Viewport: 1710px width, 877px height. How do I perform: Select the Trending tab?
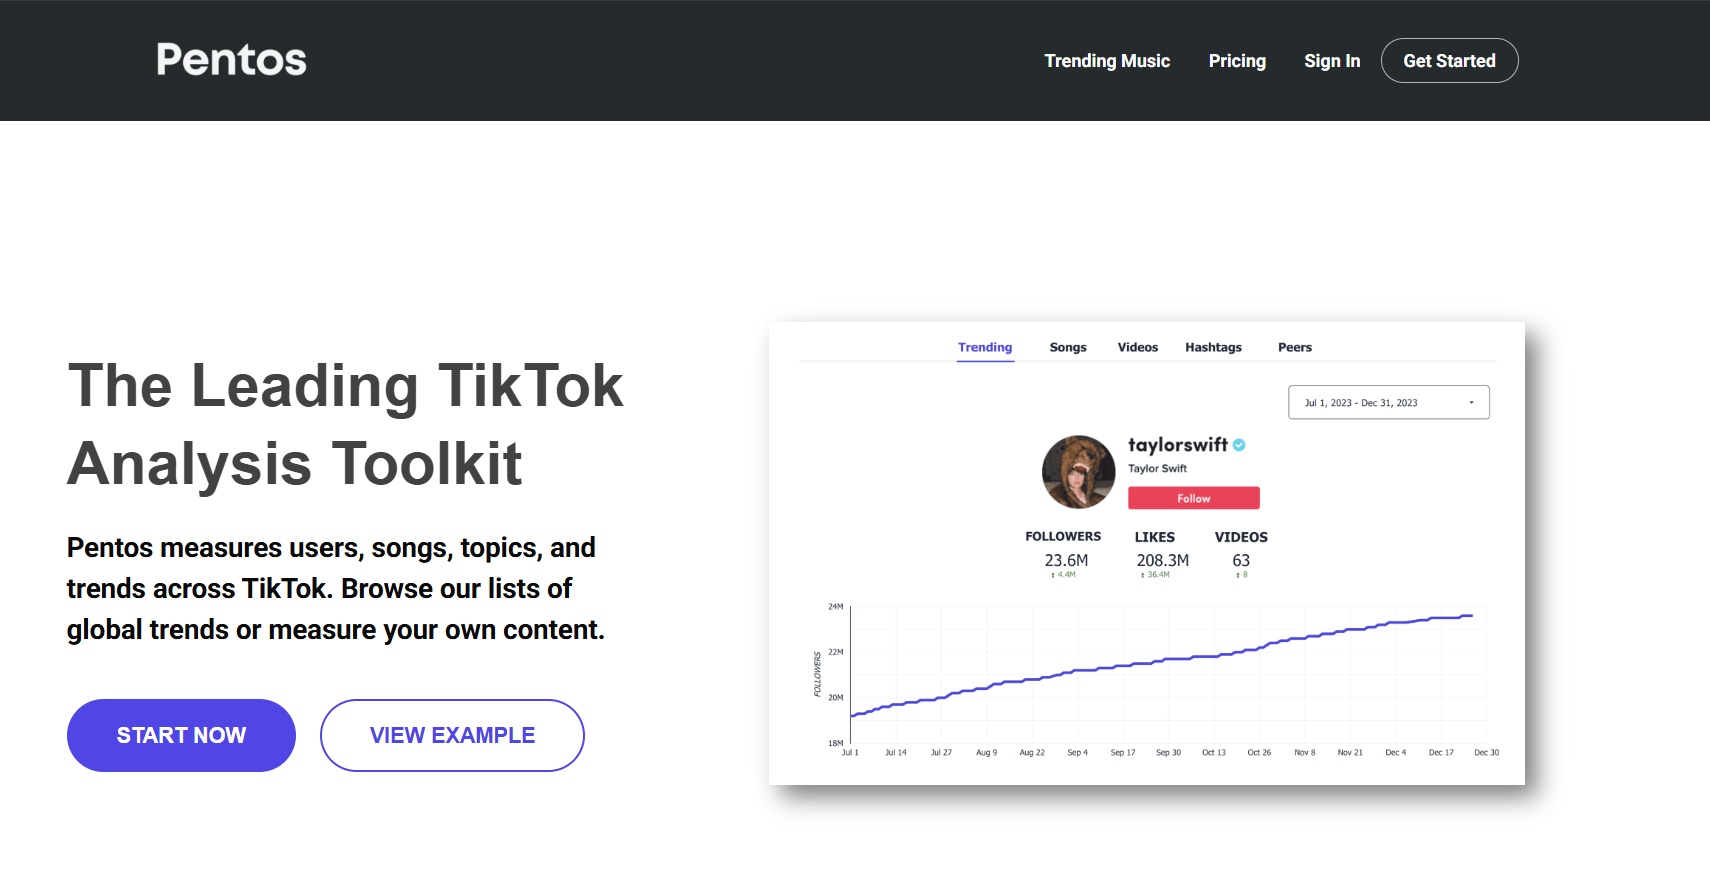pyautogui.click(x=985, y=347)
